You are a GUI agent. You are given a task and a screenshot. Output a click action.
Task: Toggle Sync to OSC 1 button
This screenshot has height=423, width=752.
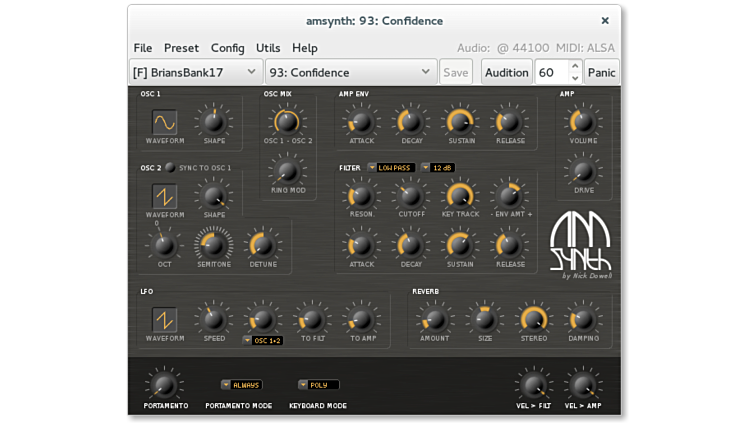point(170,167)
